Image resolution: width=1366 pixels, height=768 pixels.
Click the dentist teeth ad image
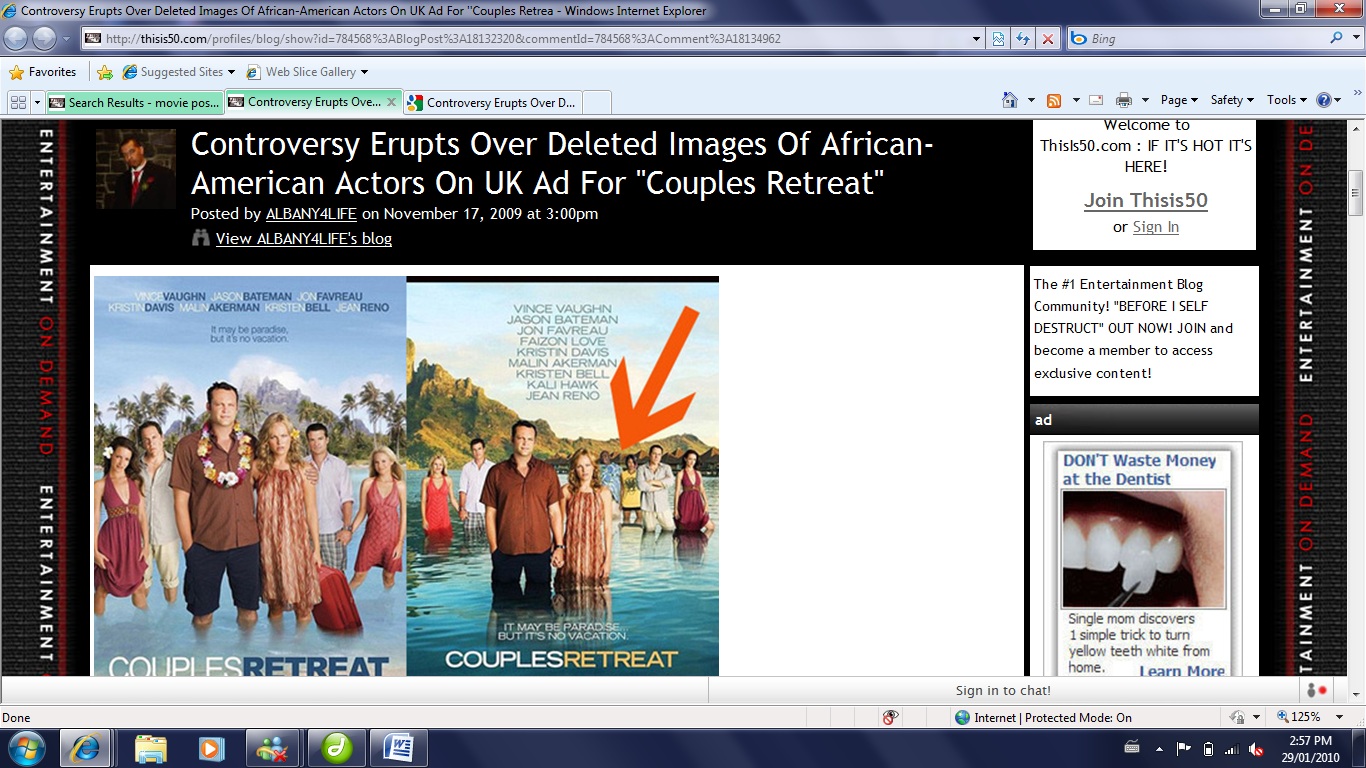(x=1143, y=549)
